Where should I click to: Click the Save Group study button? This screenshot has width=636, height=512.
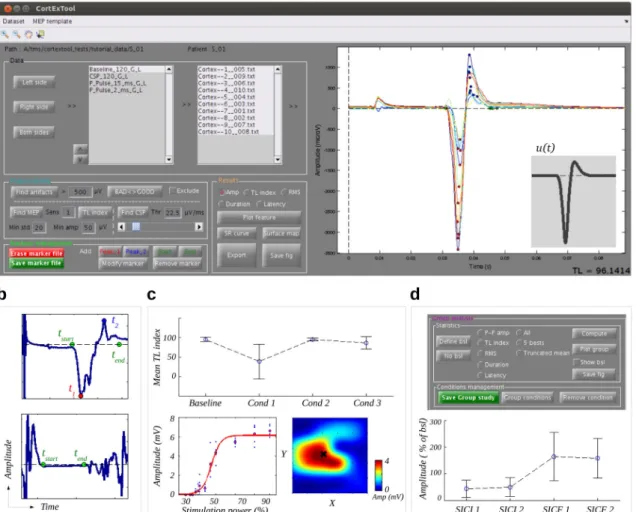468,398
